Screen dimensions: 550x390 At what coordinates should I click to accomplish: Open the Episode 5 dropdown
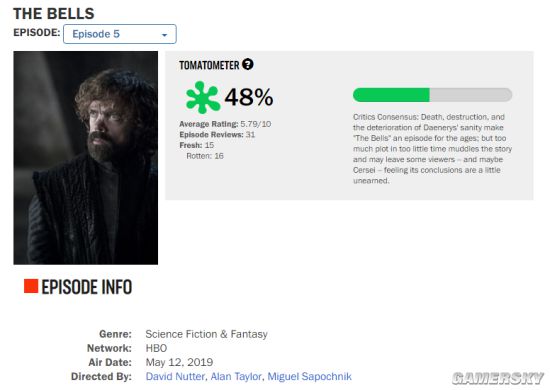tap(120, 34)
